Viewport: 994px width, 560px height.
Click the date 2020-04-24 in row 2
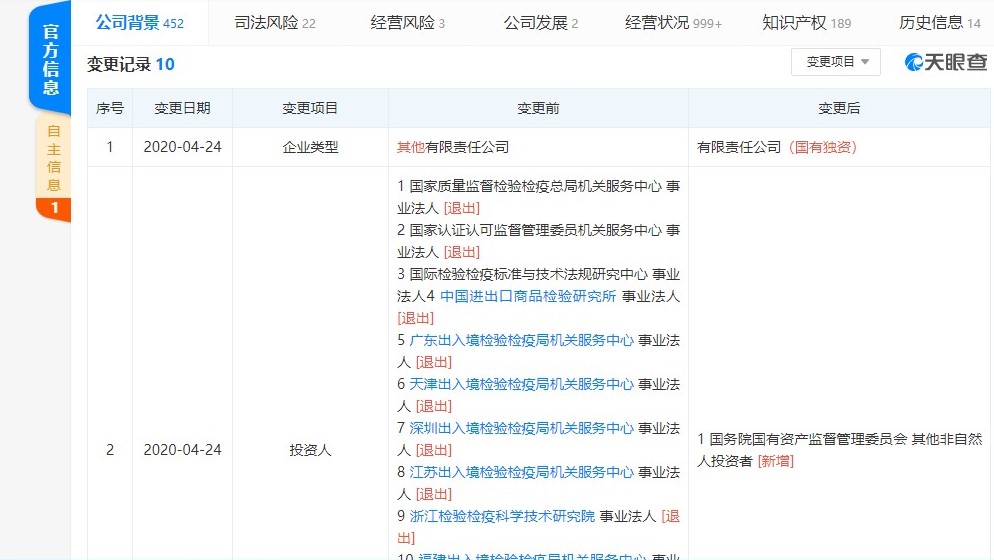pyautogui.click(x=183, y=450)
